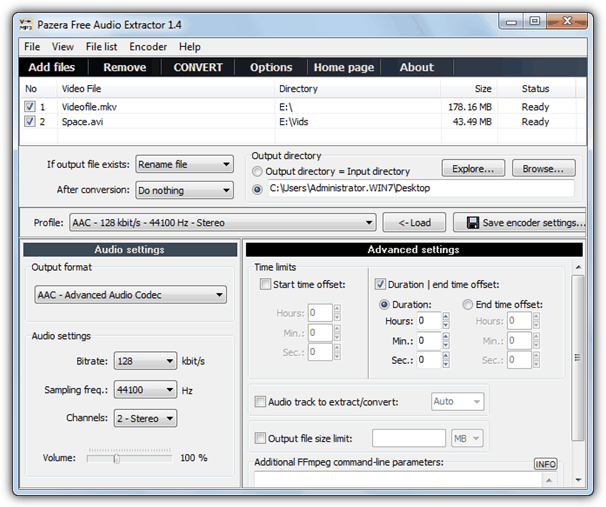
Task: Click the Size column header
Action: (469, 89)
